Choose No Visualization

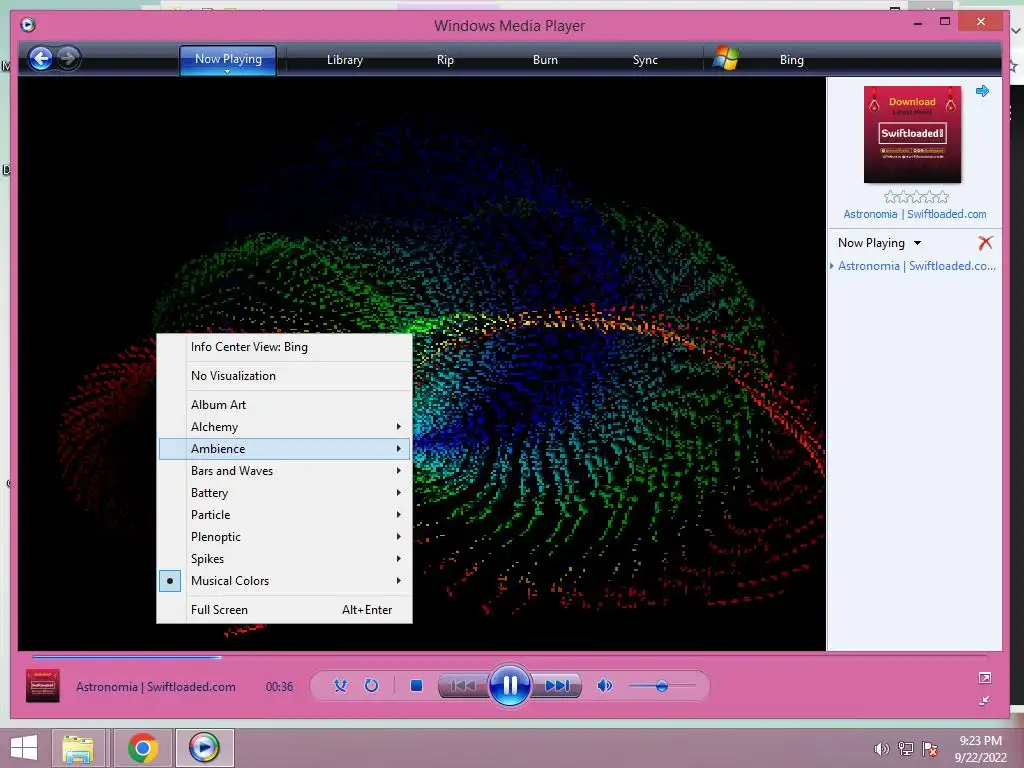pos(285,376)
